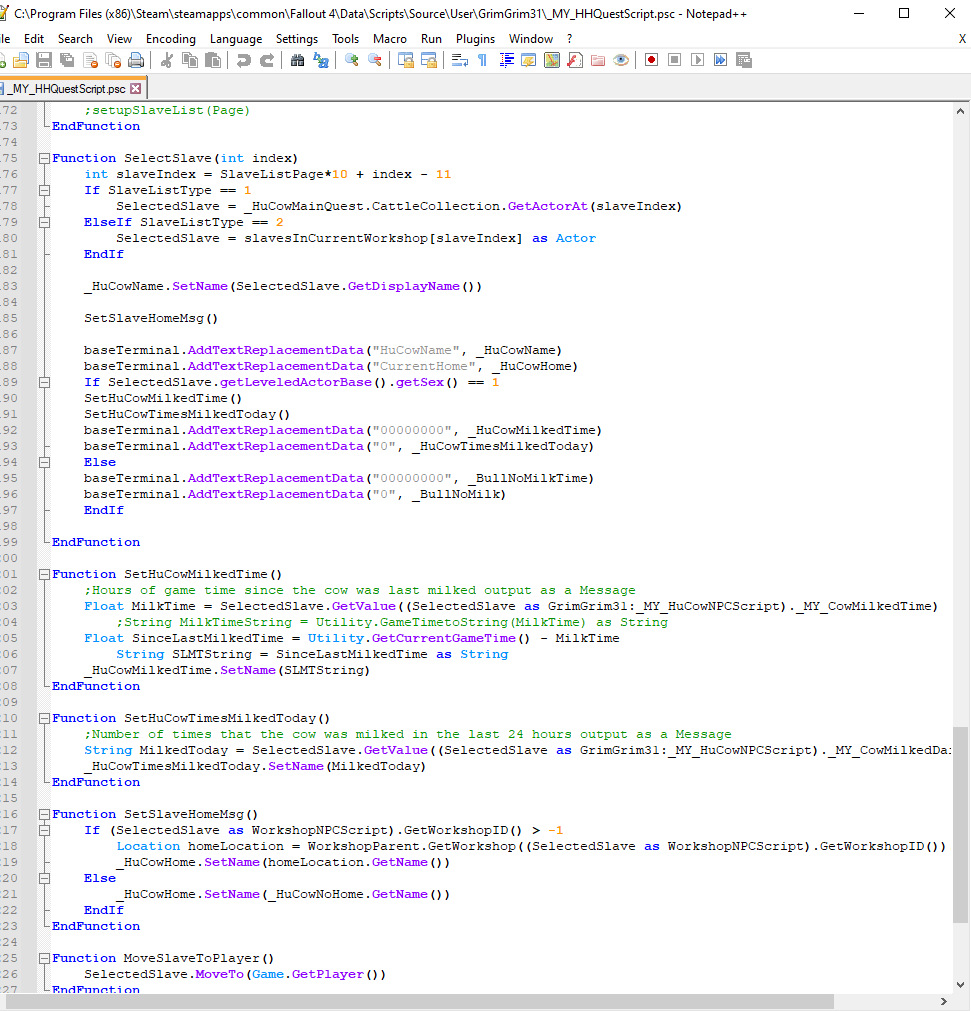Open the Macro menu
Viewport: 971px width, 1011px height.
pyautogui.click(x=390, y=39)
